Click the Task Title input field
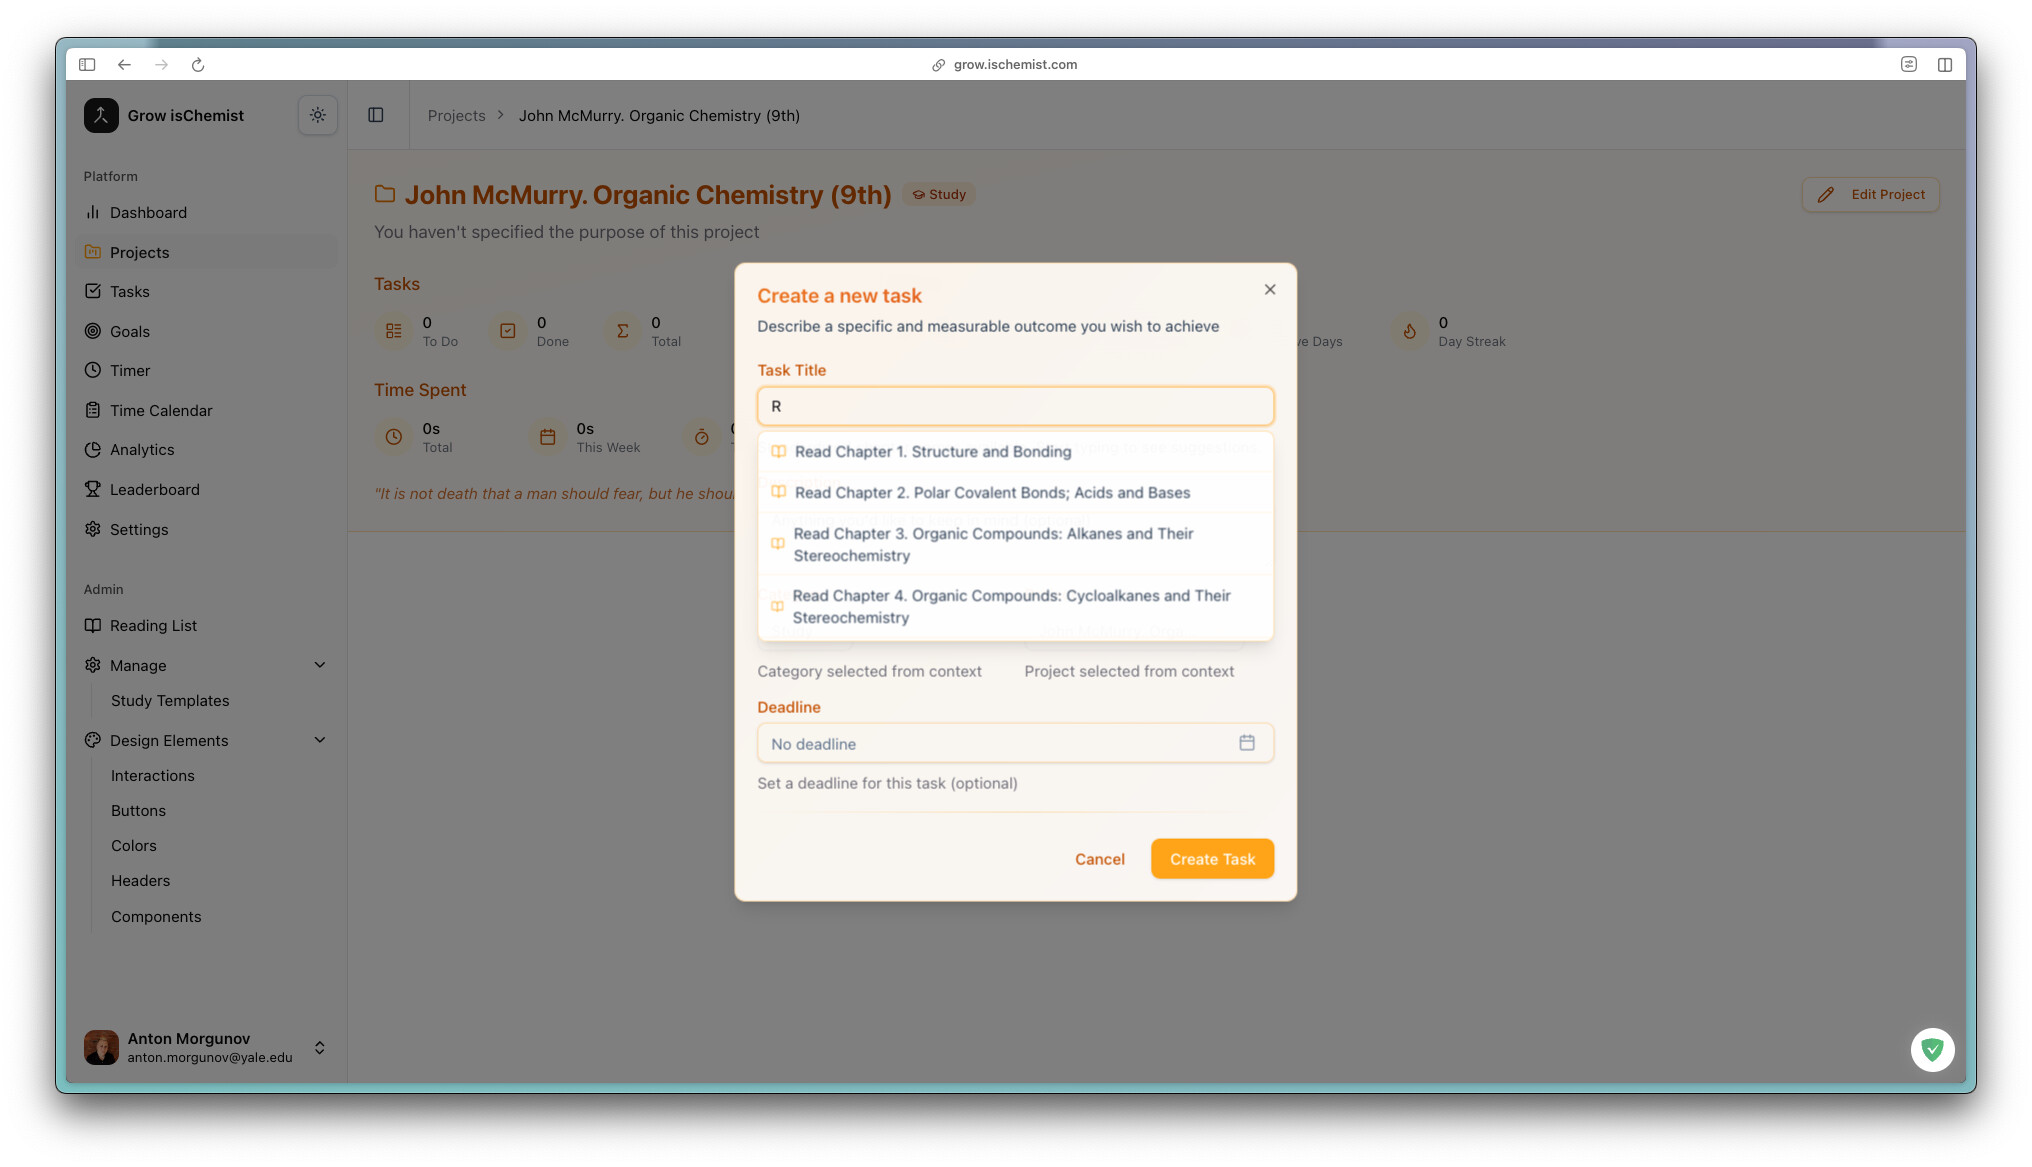This screenshot has height=1167, width=2032. [x=1014, y=406]
